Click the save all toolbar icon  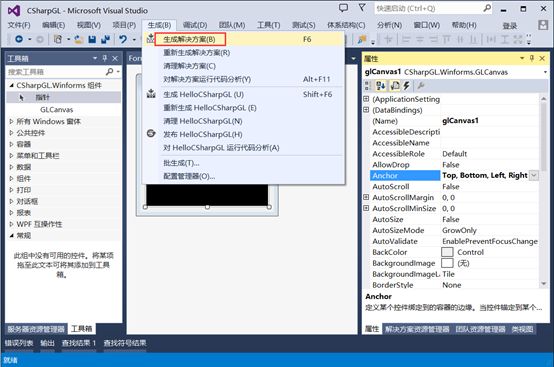(x=105, y=40)
